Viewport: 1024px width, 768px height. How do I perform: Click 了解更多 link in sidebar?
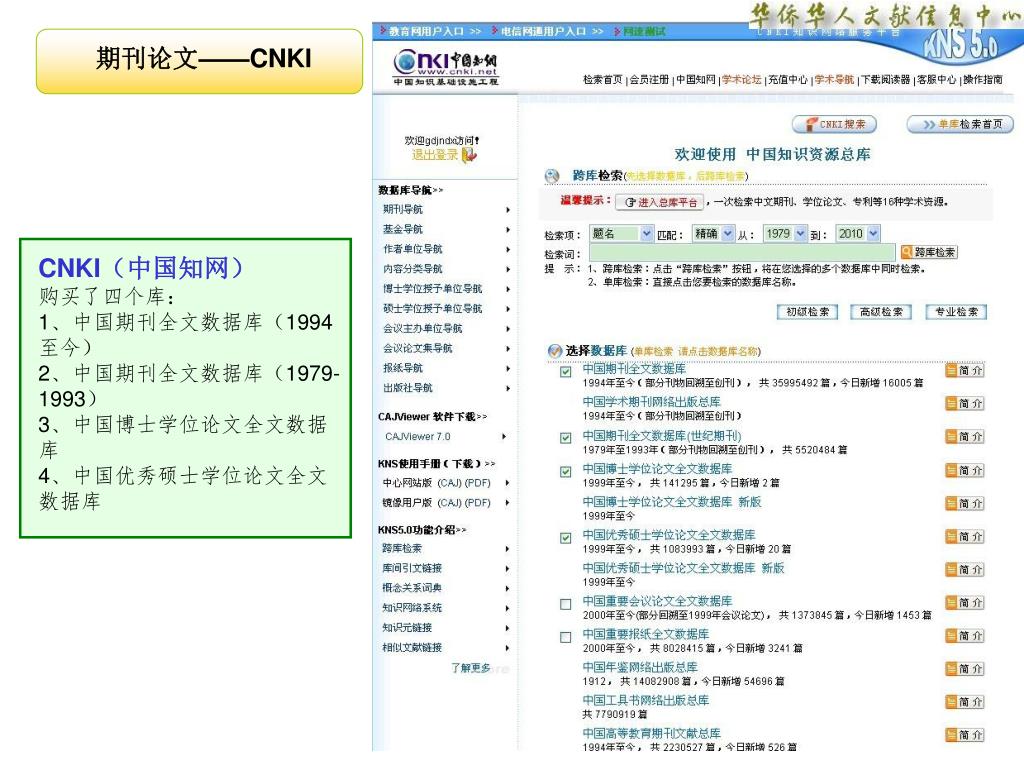point(470,668)
